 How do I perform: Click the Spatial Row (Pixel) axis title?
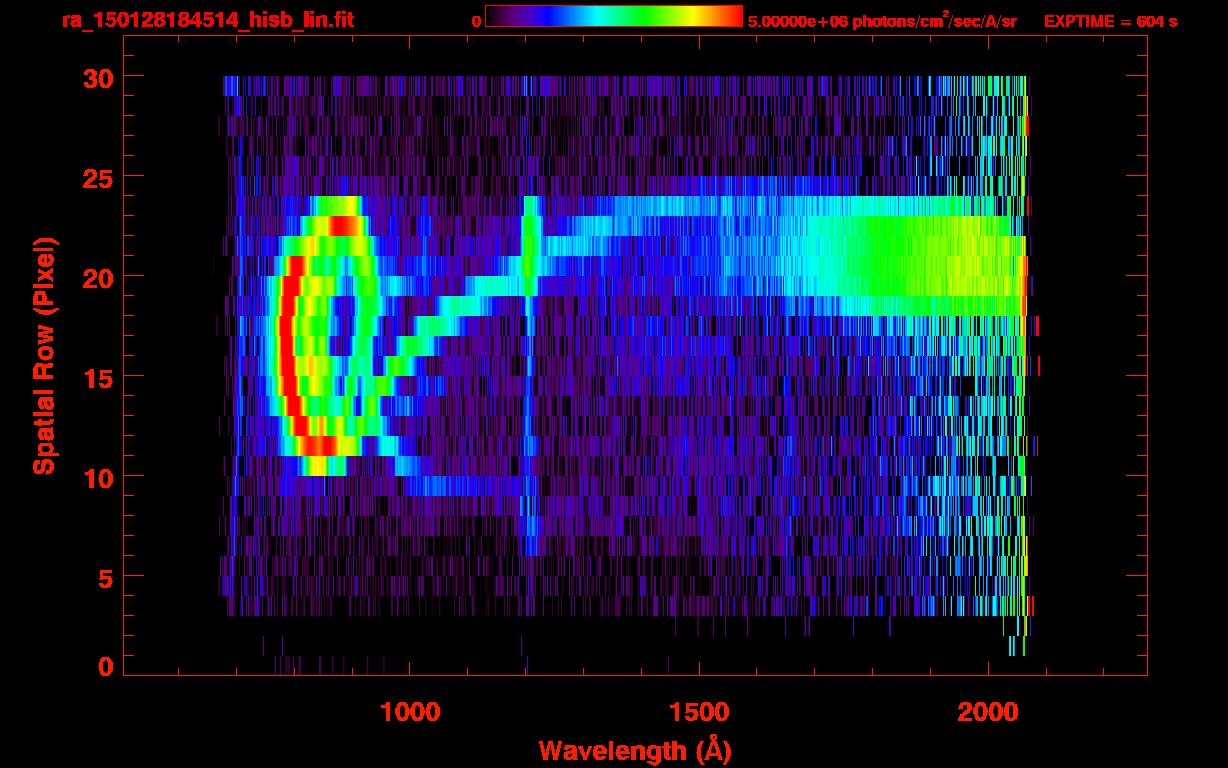(44, 356)
